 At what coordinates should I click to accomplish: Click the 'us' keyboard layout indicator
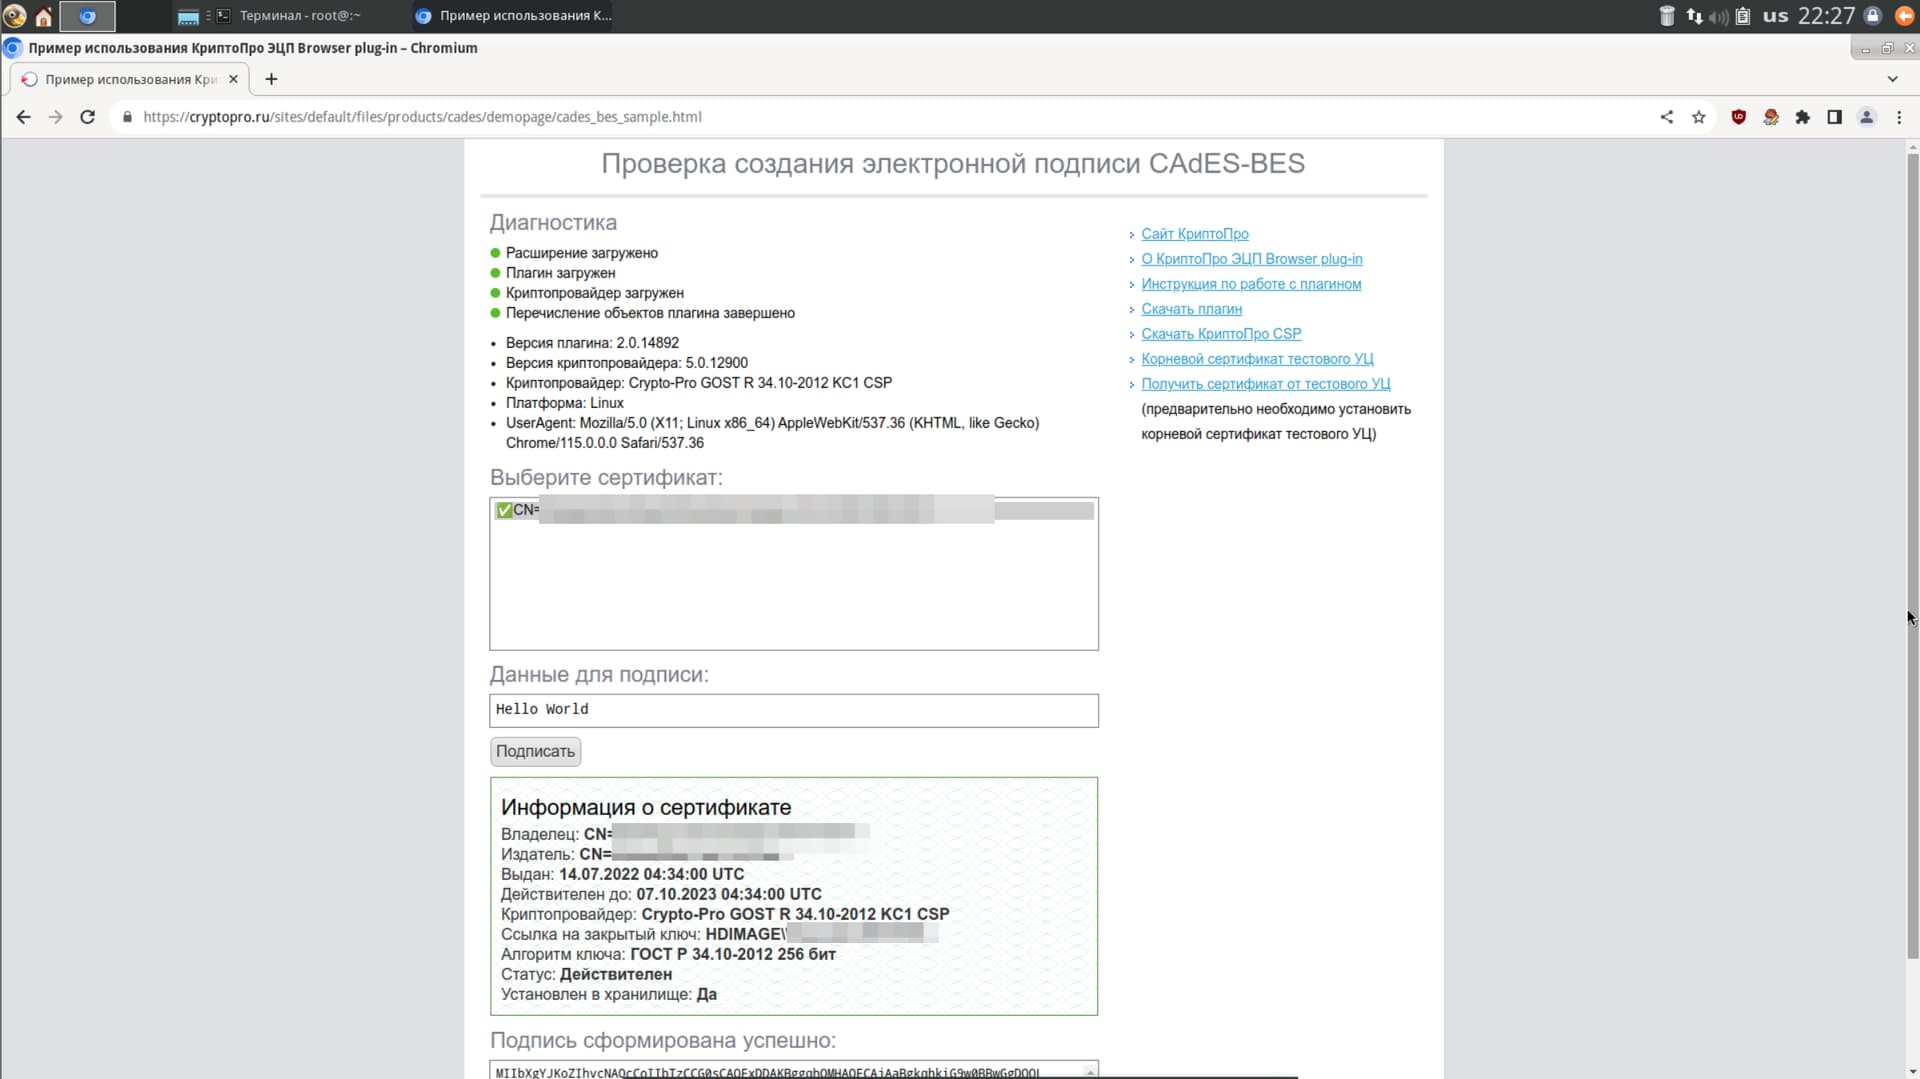point(1775,16)
